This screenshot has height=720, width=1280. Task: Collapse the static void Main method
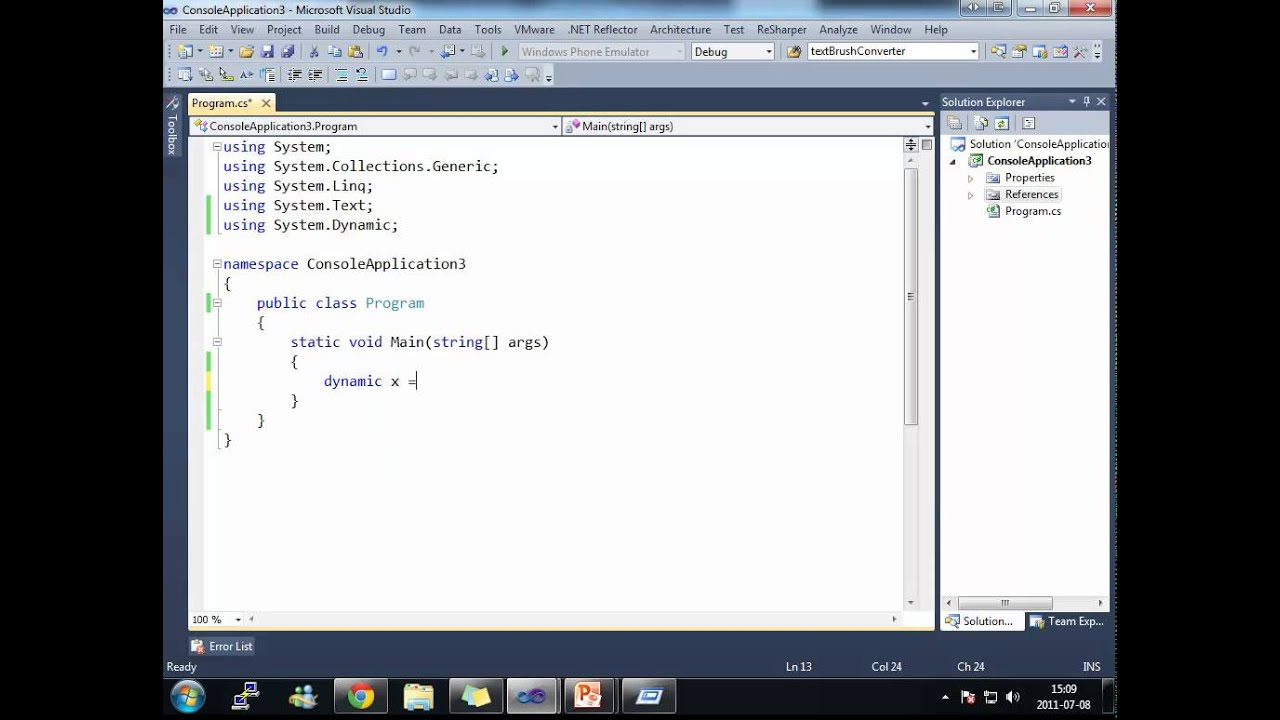pos(216,342)
